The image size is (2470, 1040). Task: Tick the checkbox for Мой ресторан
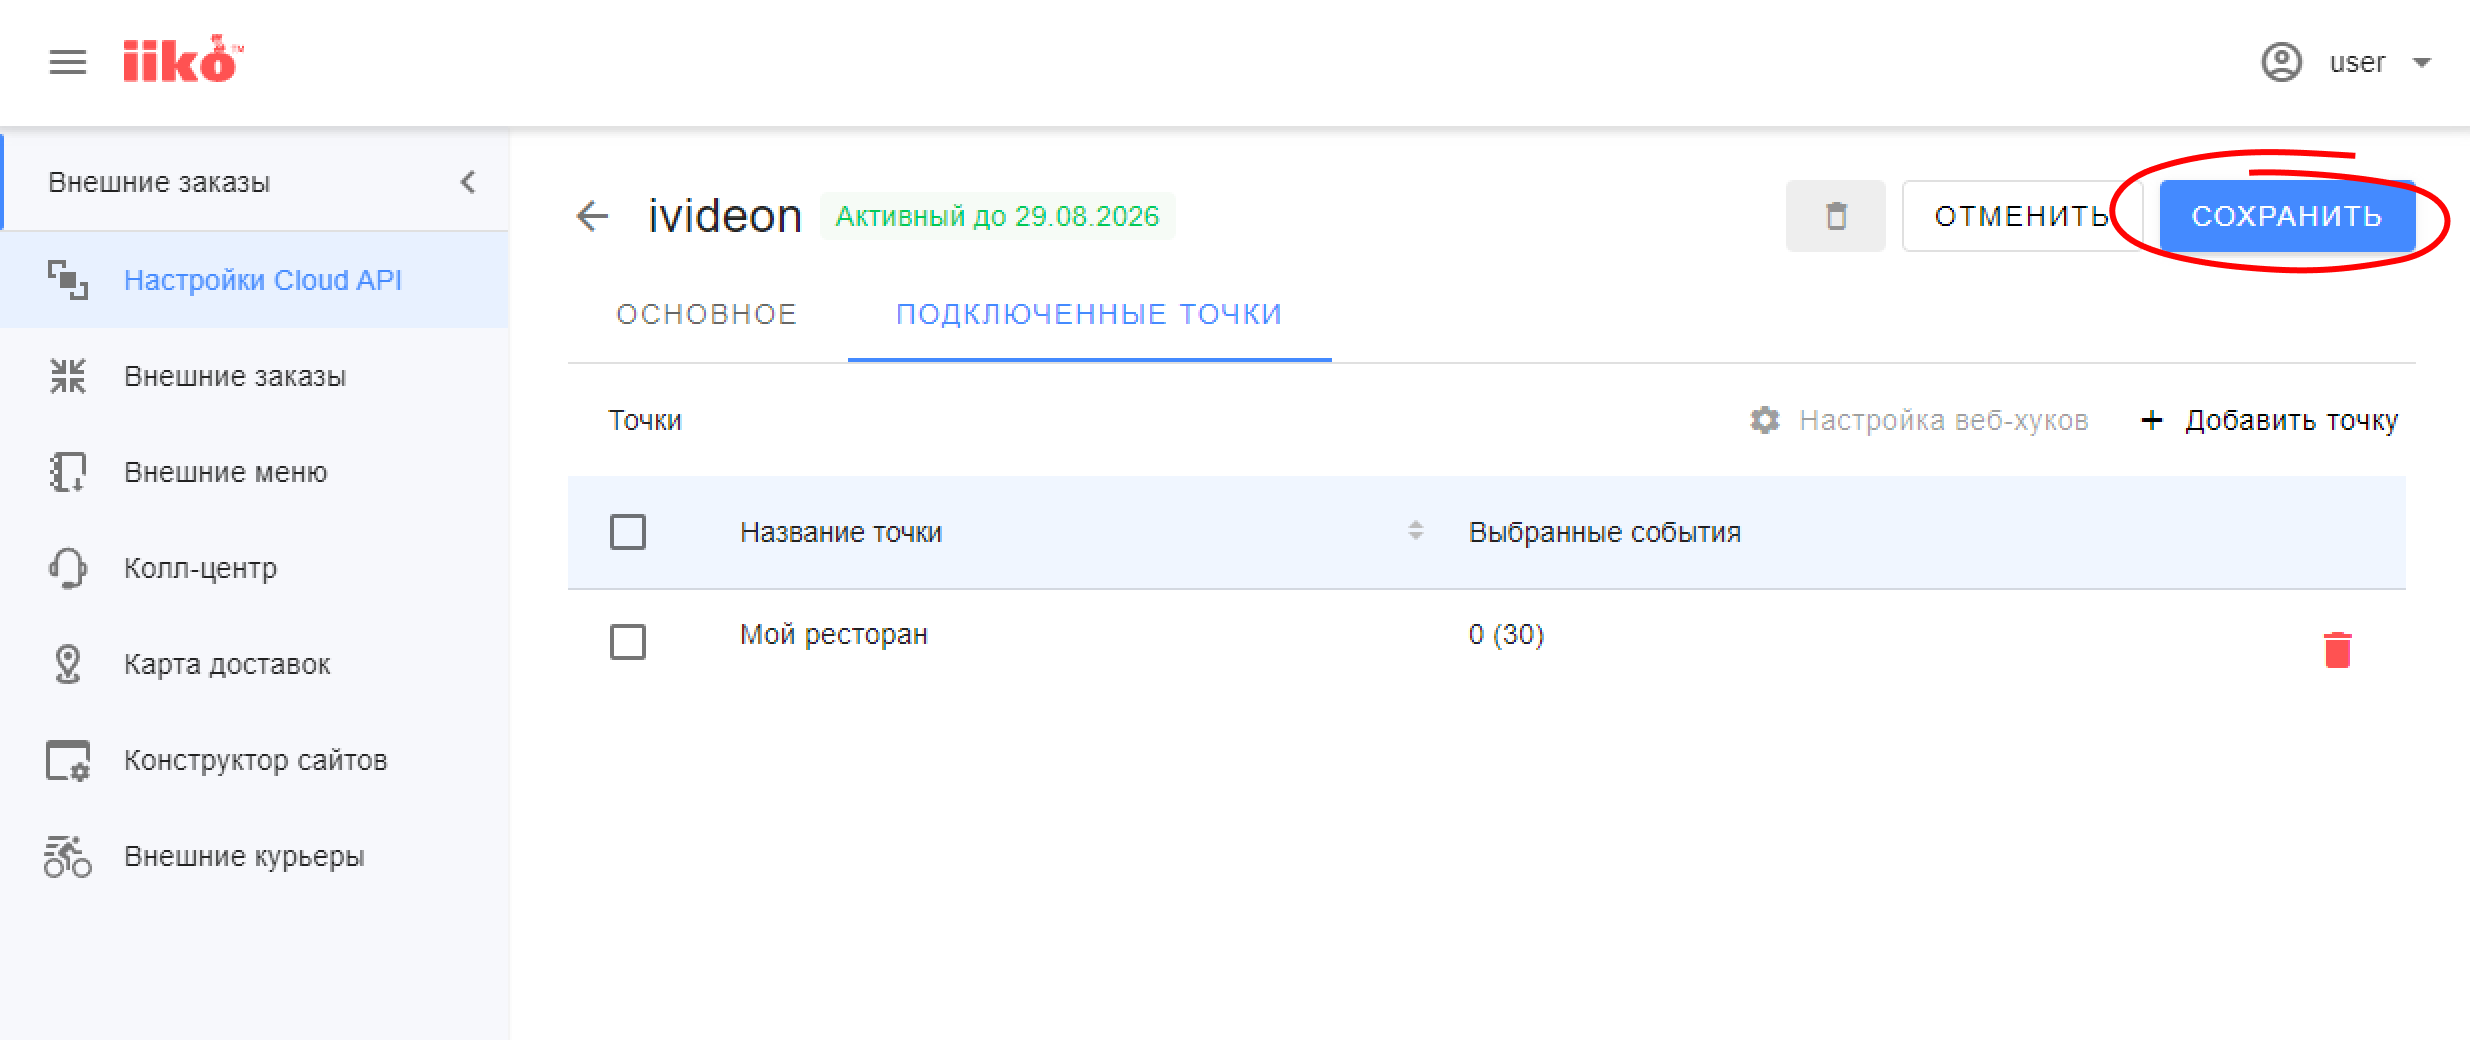coord(628,642)
